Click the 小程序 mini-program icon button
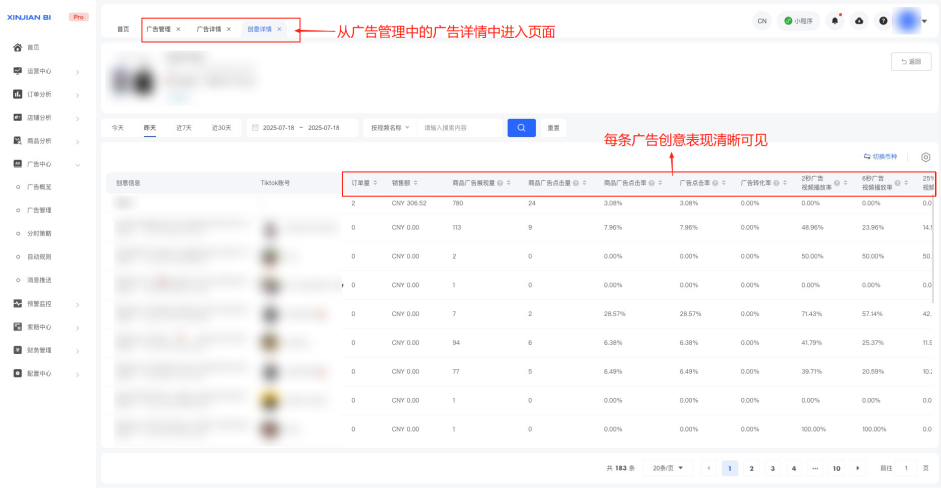941x488 pixels. pos(798,20)
